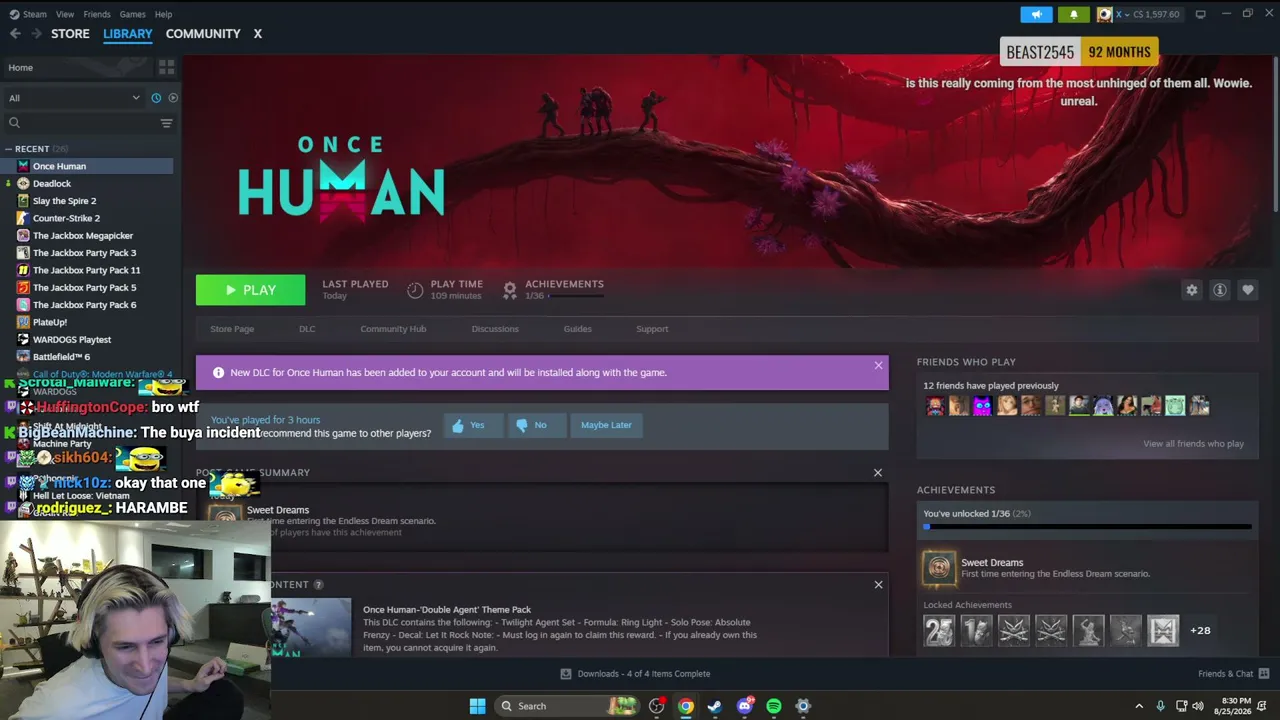
Task: Click the first locked achievement icon
Action: tap(939, 631)
